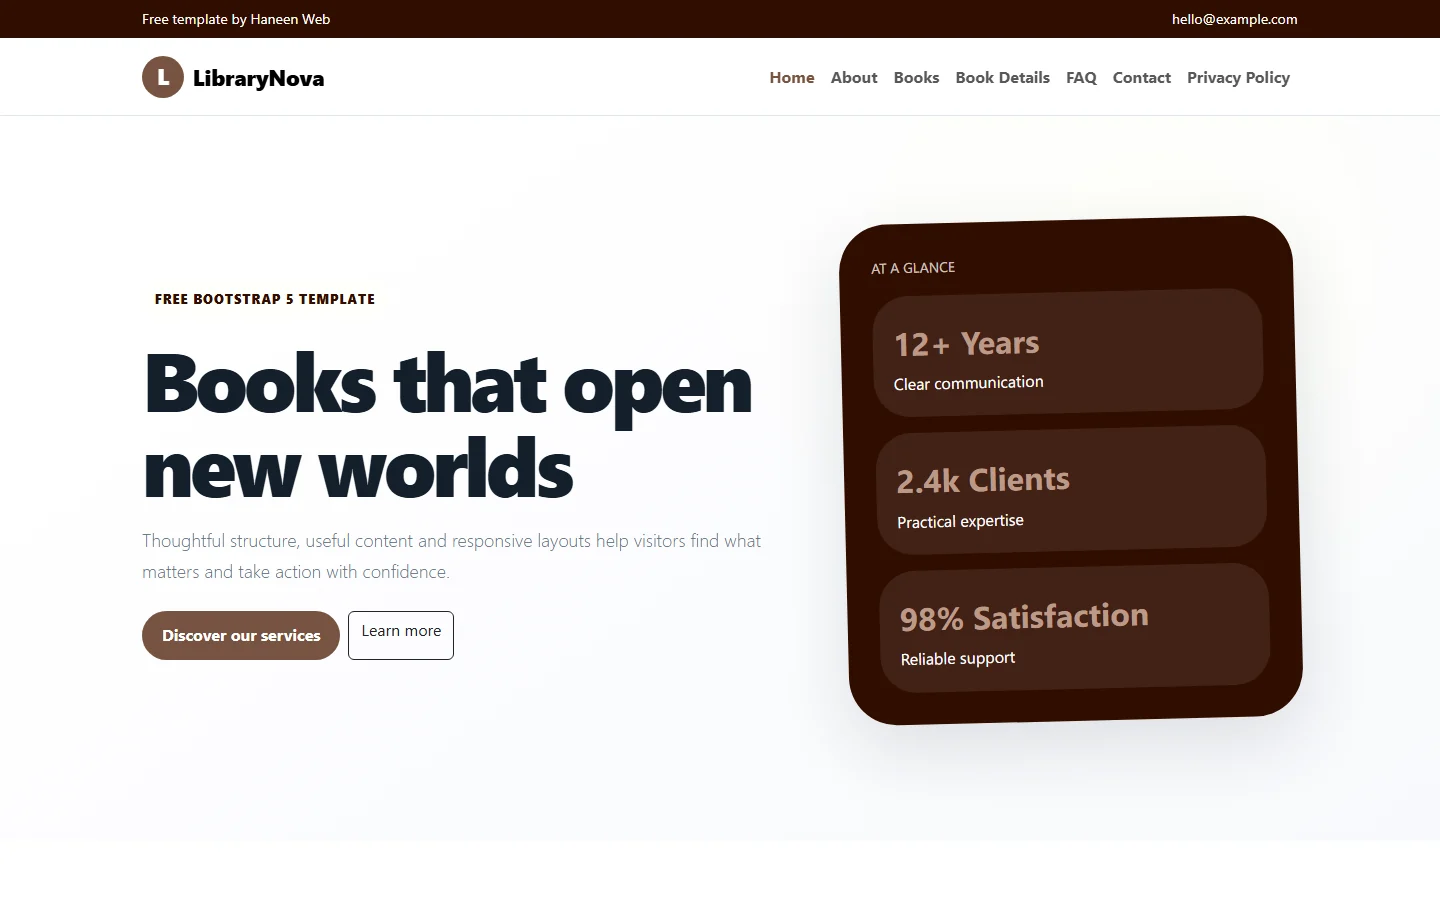Open the Contact nav link

point(1141,77)
